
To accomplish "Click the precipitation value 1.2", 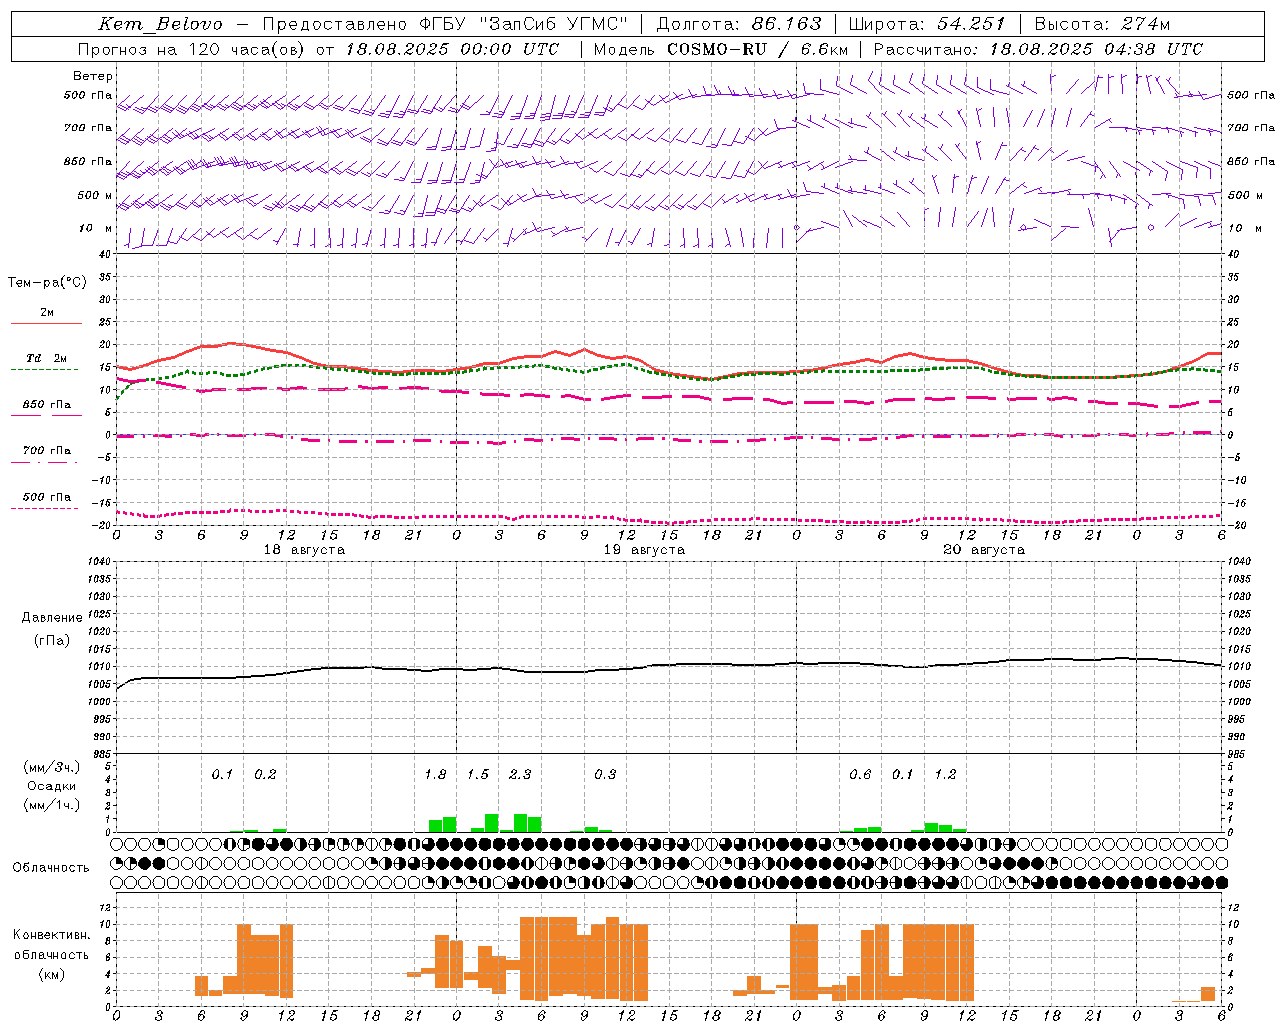I will [x=945, y=775].
